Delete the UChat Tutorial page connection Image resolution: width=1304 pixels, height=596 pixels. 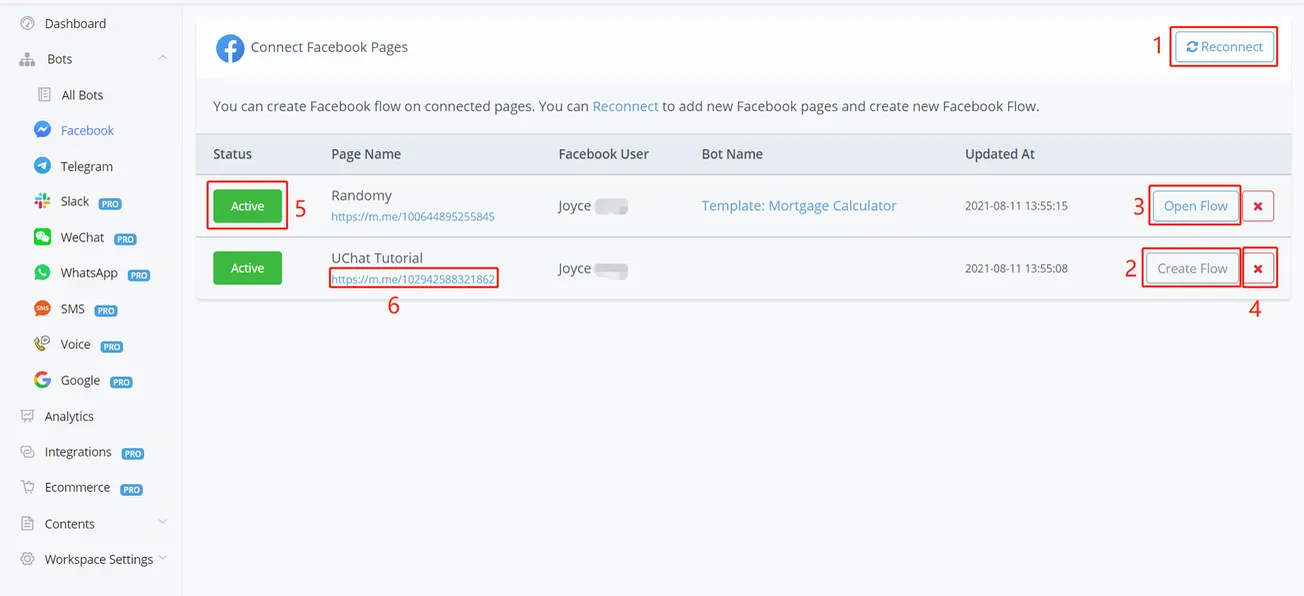tap(1258, 268)
